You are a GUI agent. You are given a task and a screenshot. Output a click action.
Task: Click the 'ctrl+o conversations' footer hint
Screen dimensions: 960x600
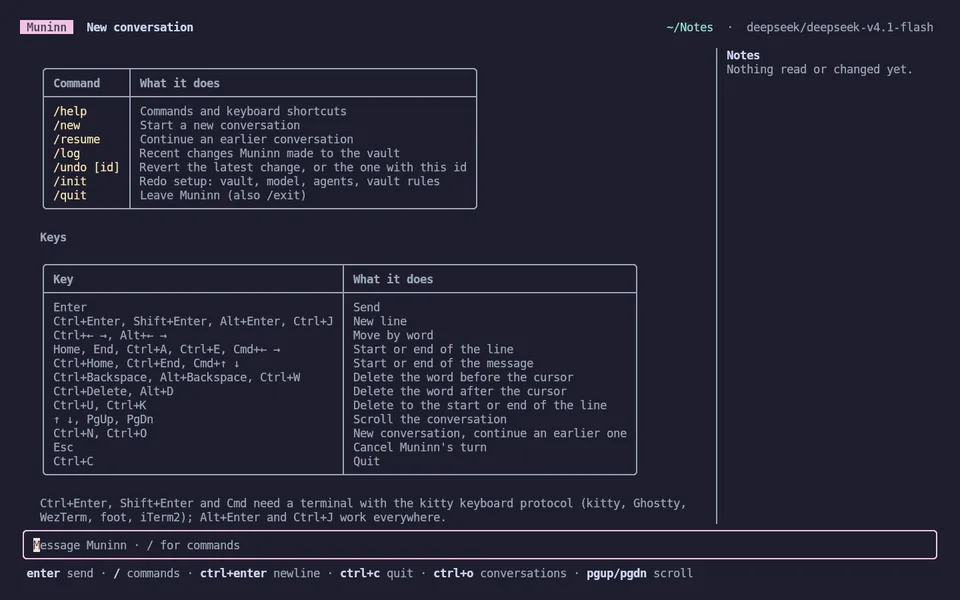(500, 573)
